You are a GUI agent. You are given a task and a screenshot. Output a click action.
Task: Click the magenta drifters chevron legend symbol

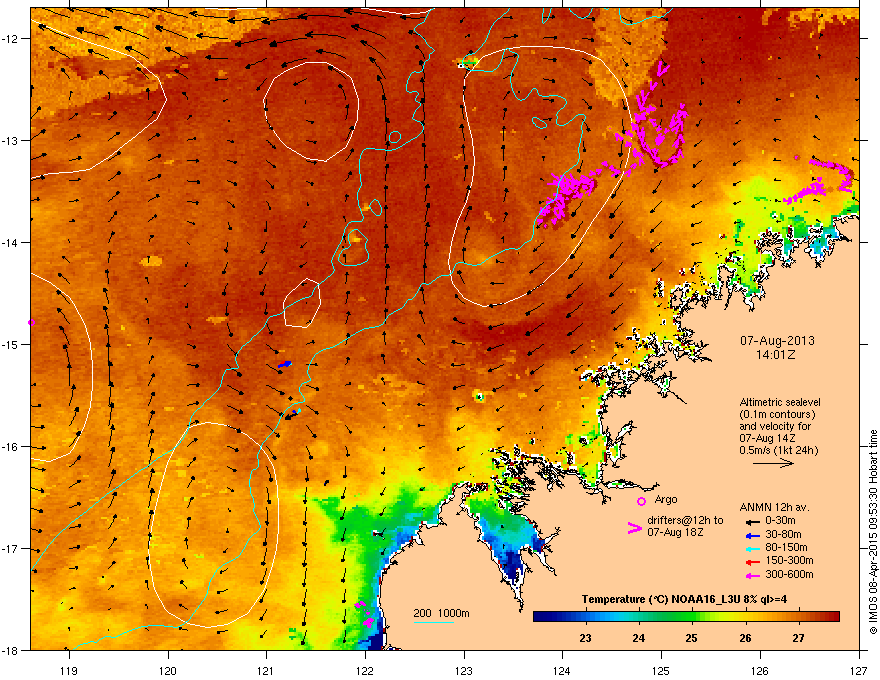tap(634, 528)
